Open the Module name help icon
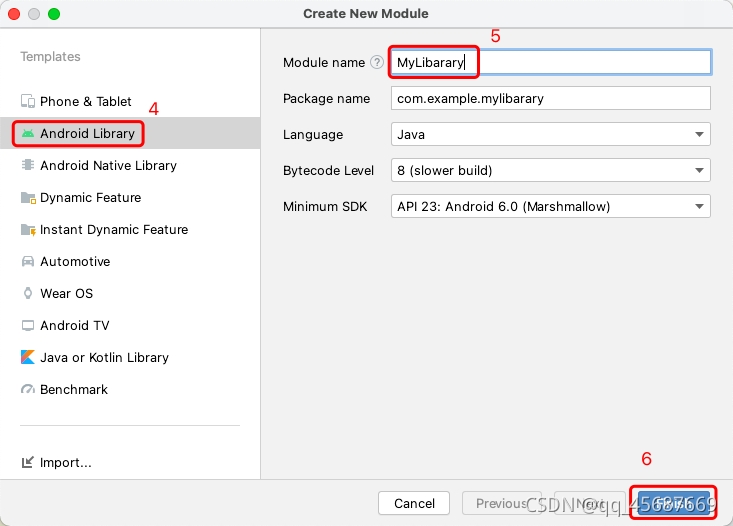Image resolution: width=733 pixels, height=526 pixels. coord(377,62)
